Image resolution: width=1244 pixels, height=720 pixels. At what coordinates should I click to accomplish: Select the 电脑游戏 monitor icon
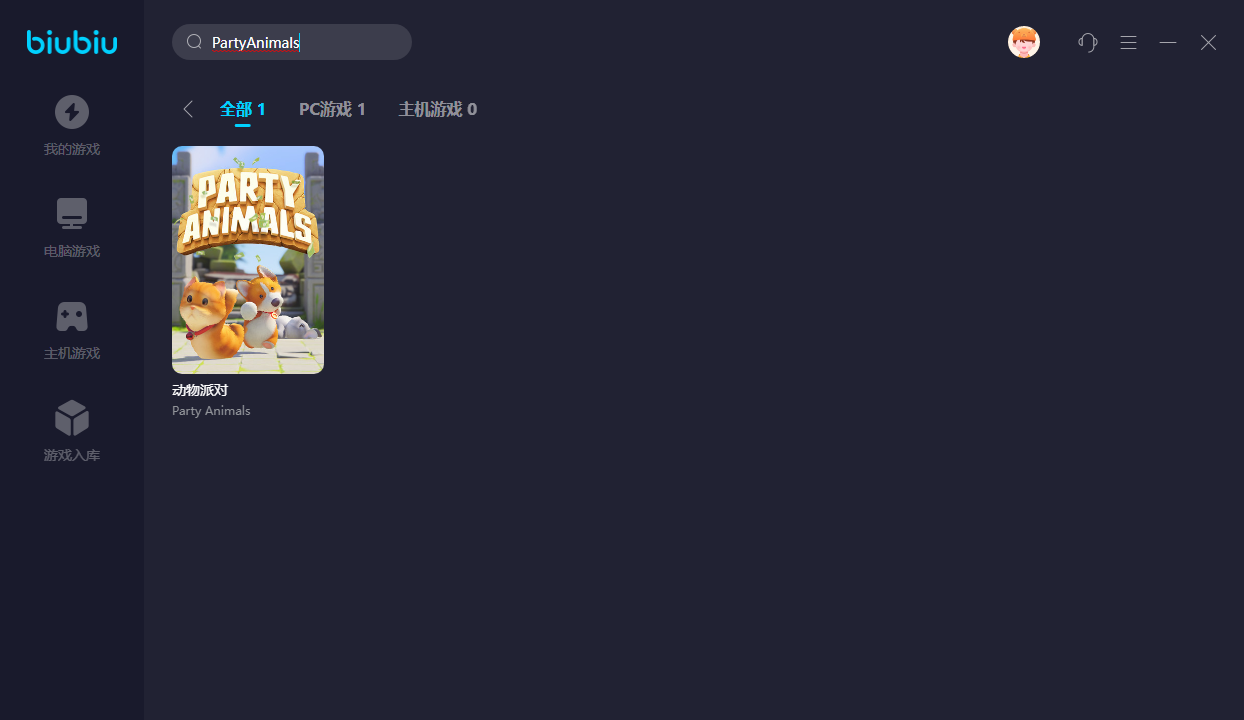[x=72, y=214]
